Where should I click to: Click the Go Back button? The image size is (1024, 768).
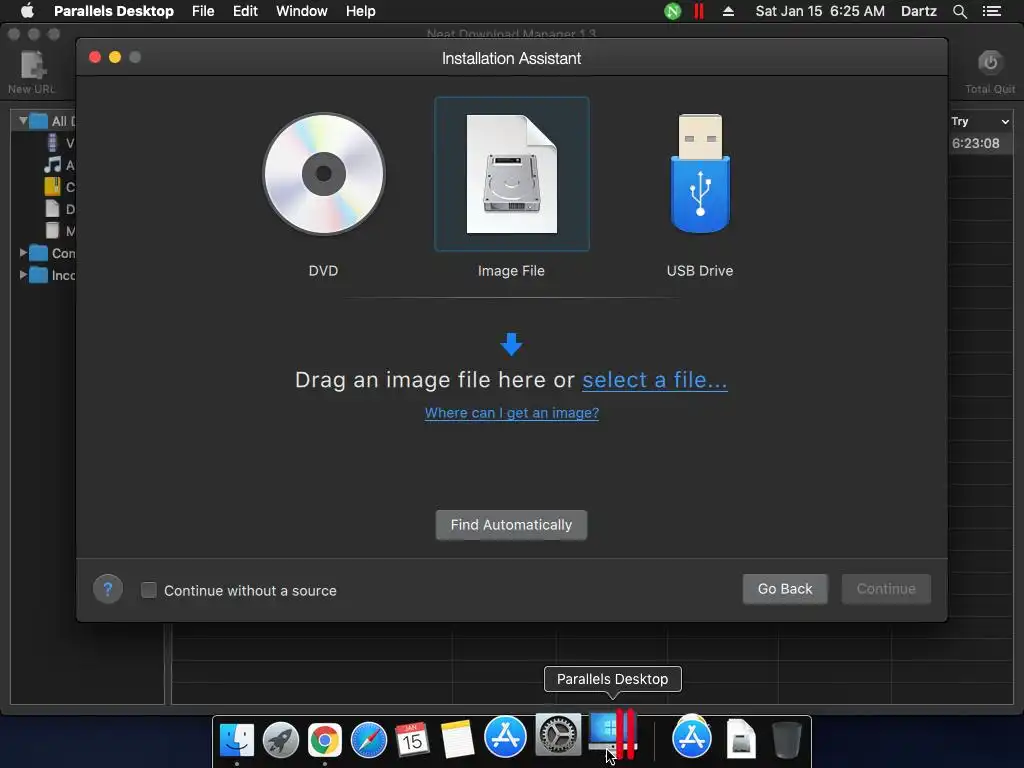(785, 589)
